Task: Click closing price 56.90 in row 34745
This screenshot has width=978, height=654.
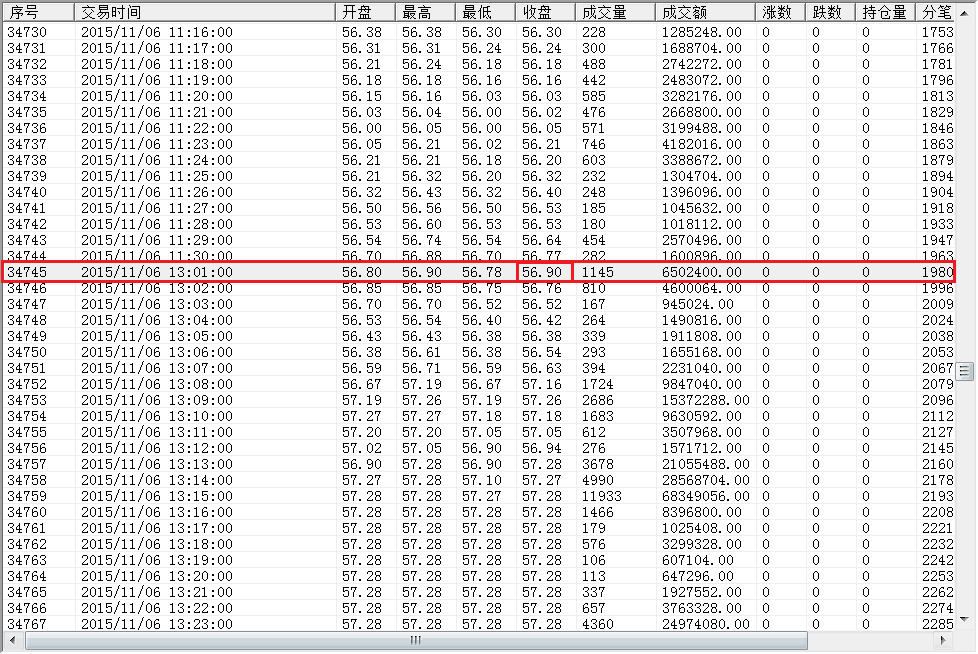Action: click(x=542, y=272)
